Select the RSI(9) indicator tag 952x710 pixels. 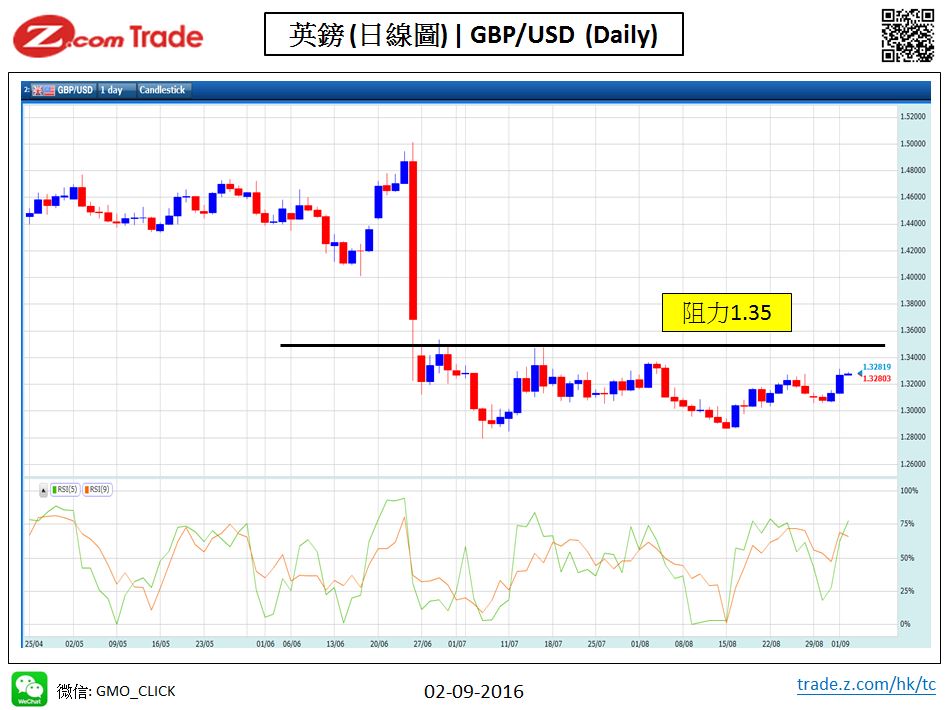click(x=97, y=490)
